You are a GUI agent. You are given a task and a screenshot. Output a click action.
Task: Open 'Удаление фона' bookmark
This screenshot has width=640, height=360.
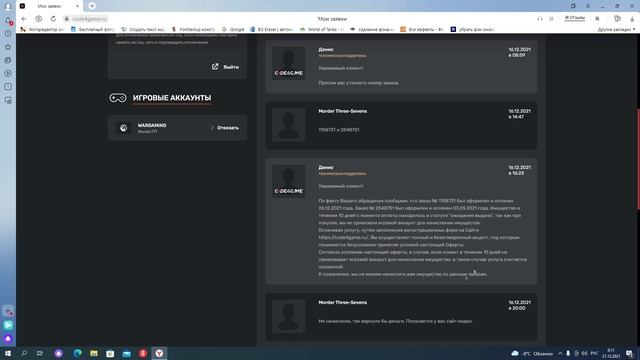(372, 29)
